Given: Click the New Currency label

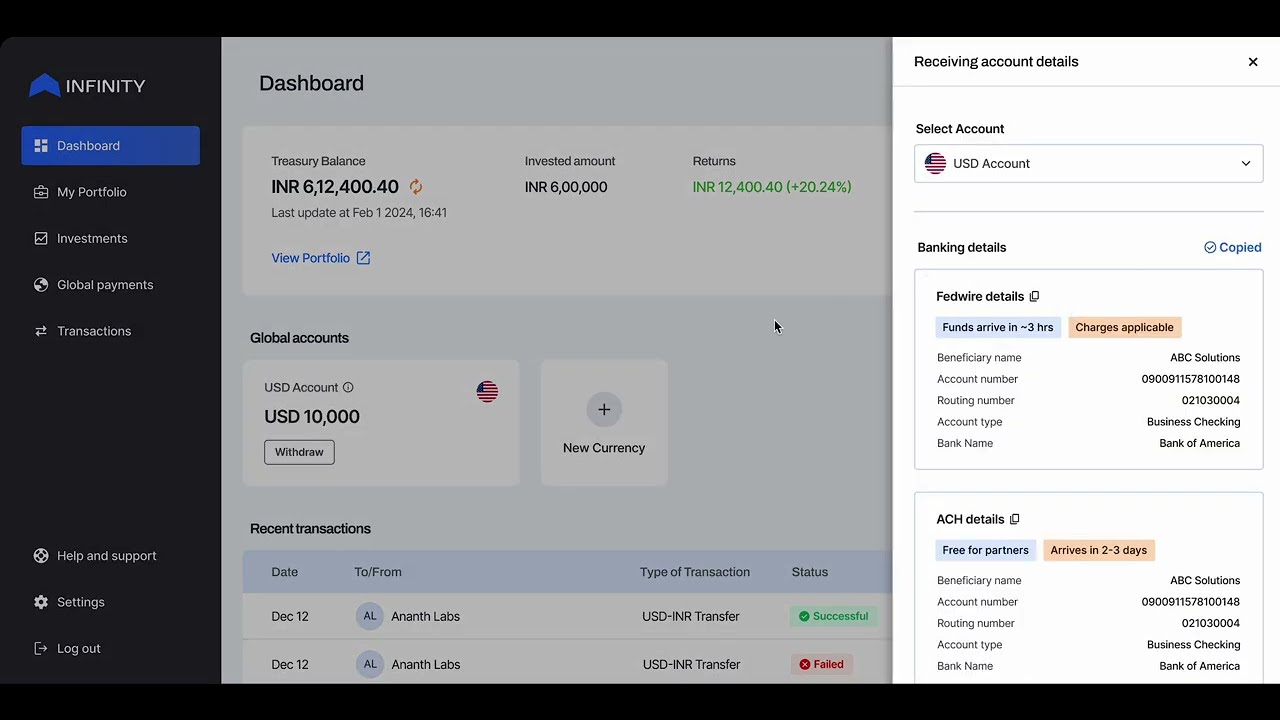Looking at the screenshot, I should [604, 448].
